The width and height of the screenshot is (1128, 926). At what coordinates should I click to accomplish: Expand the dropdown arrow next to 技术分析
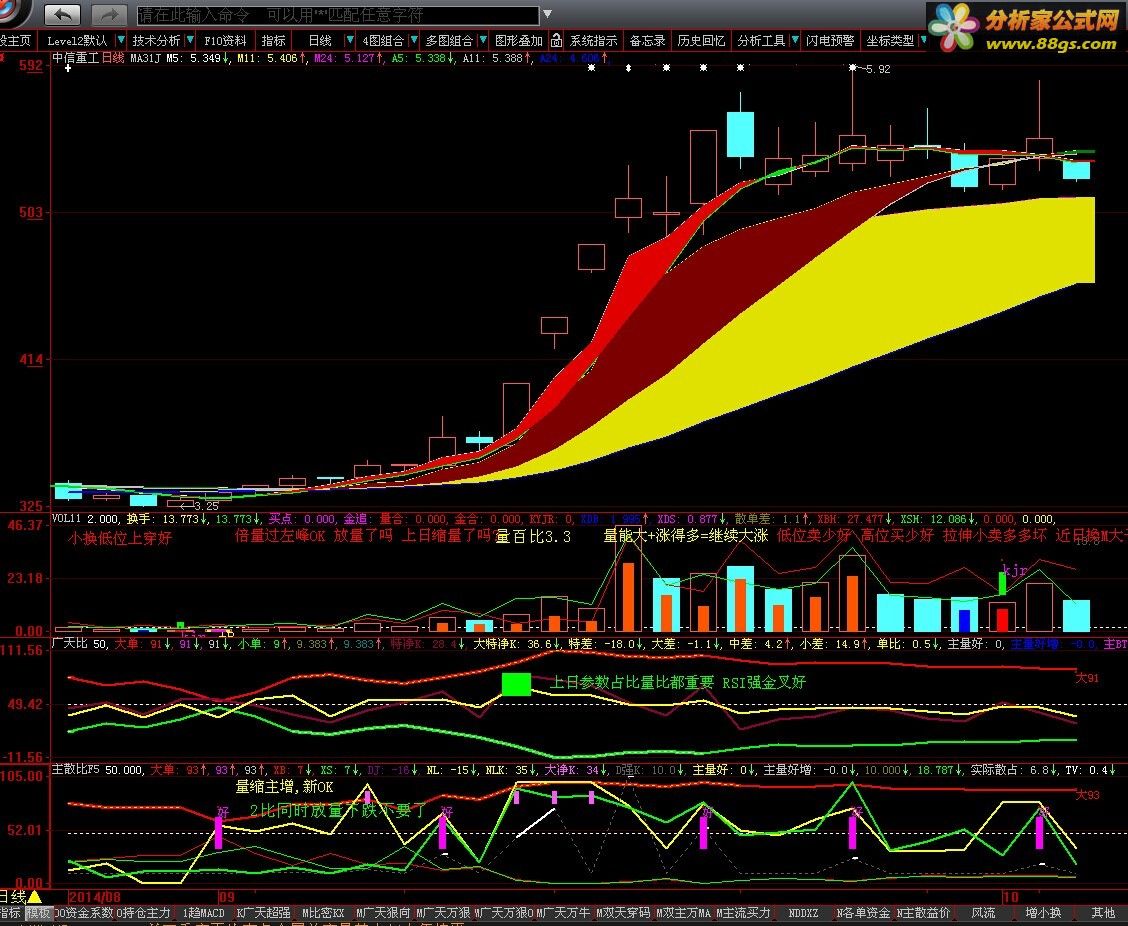click(190, 40)
